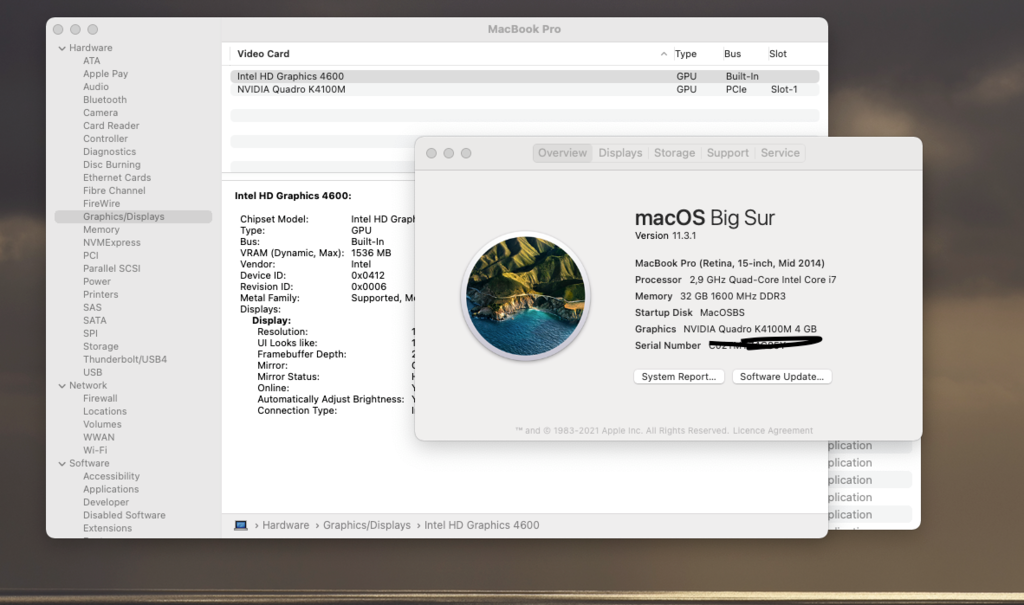Screen dimensions: 1024x605
Task: Click the macOS Big Sur logo image
Action: (525, 296)
